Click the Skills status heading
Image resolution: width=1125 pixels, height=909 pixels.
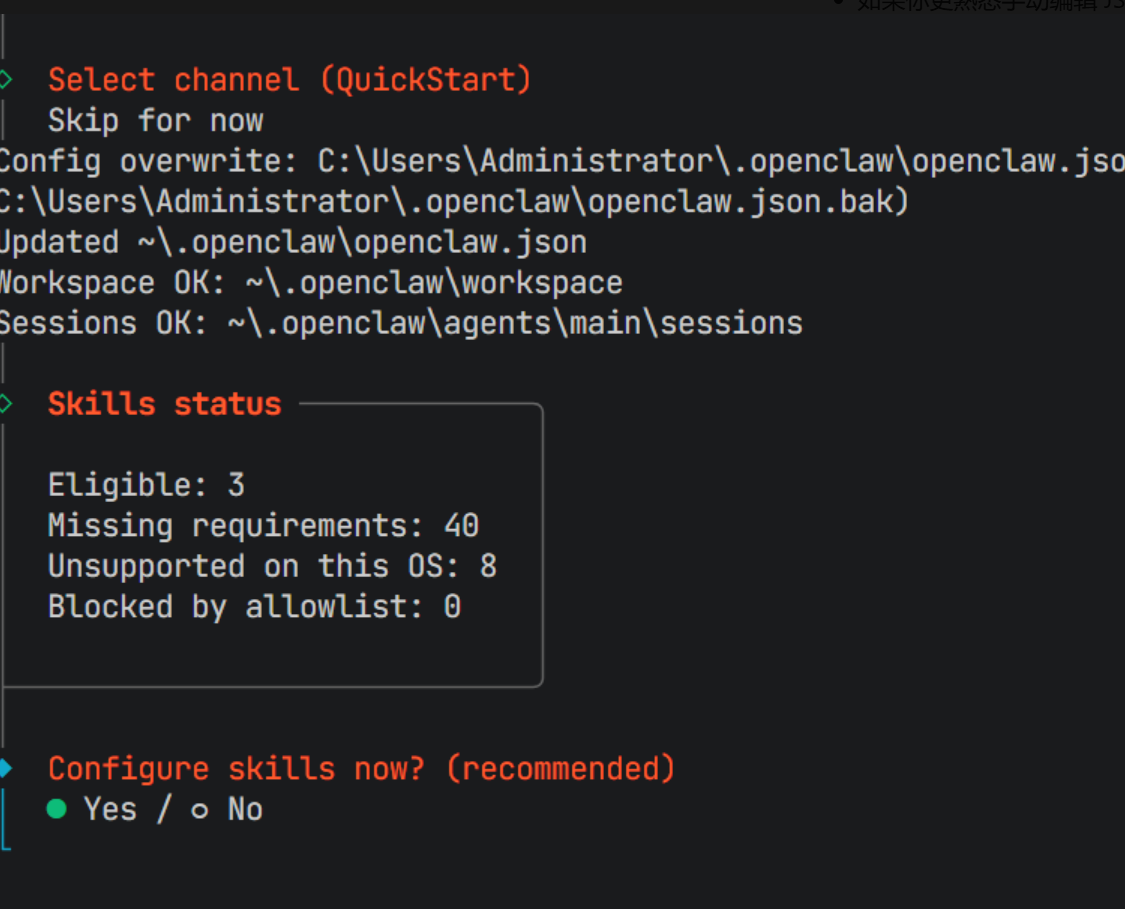[164, 404]
